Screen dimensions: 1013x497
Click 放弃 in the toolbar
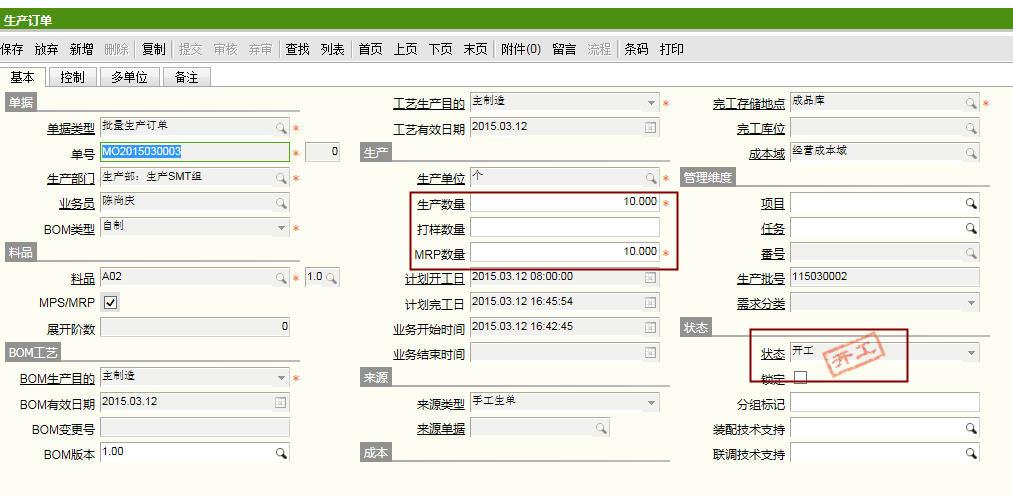pyautogui.click(x=47, y=49)
